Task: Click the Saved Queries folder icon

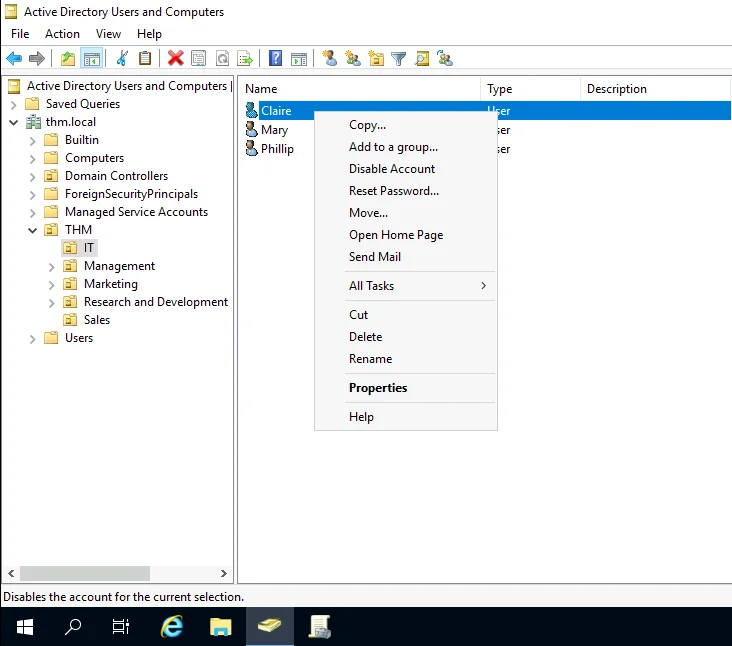Action: click(x=32, y=104)
